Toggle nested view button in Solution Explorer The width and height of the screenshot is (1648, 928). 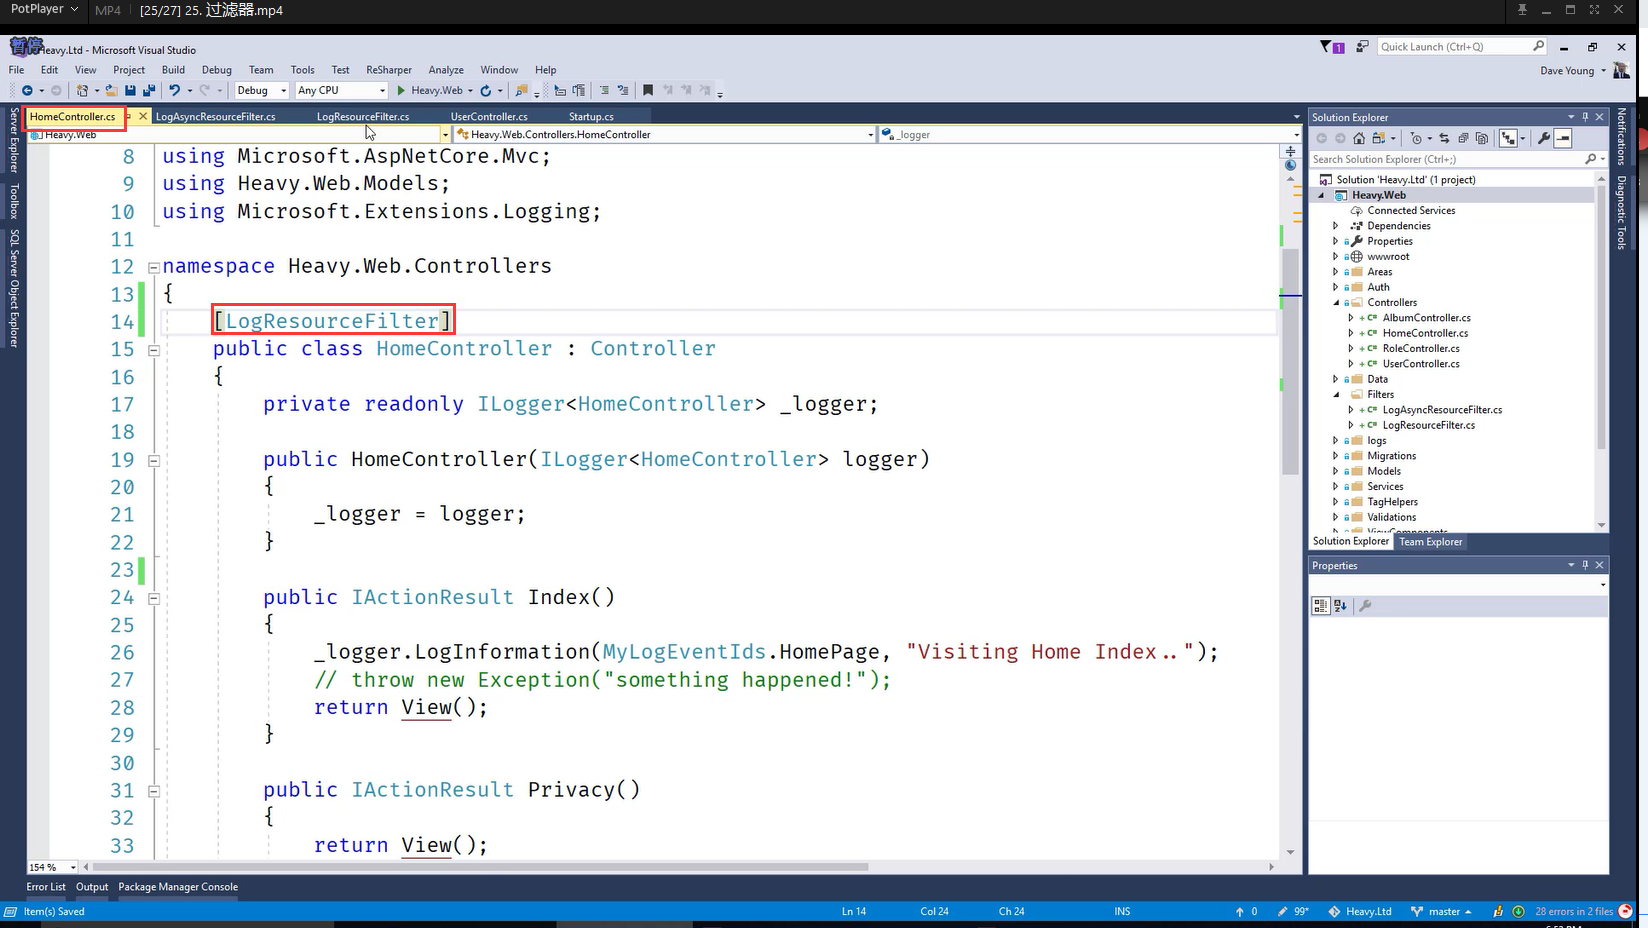[x=1508, y=138]
